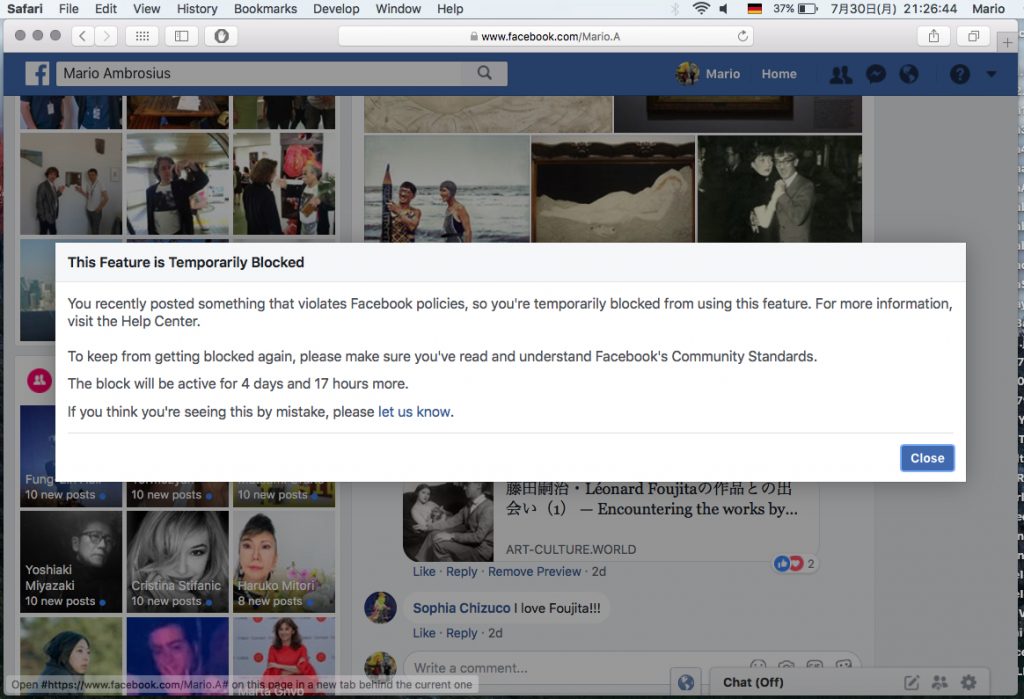Open the Bookmarks menu
This screenshot has height=699, width=1024.
click(265, 8)
